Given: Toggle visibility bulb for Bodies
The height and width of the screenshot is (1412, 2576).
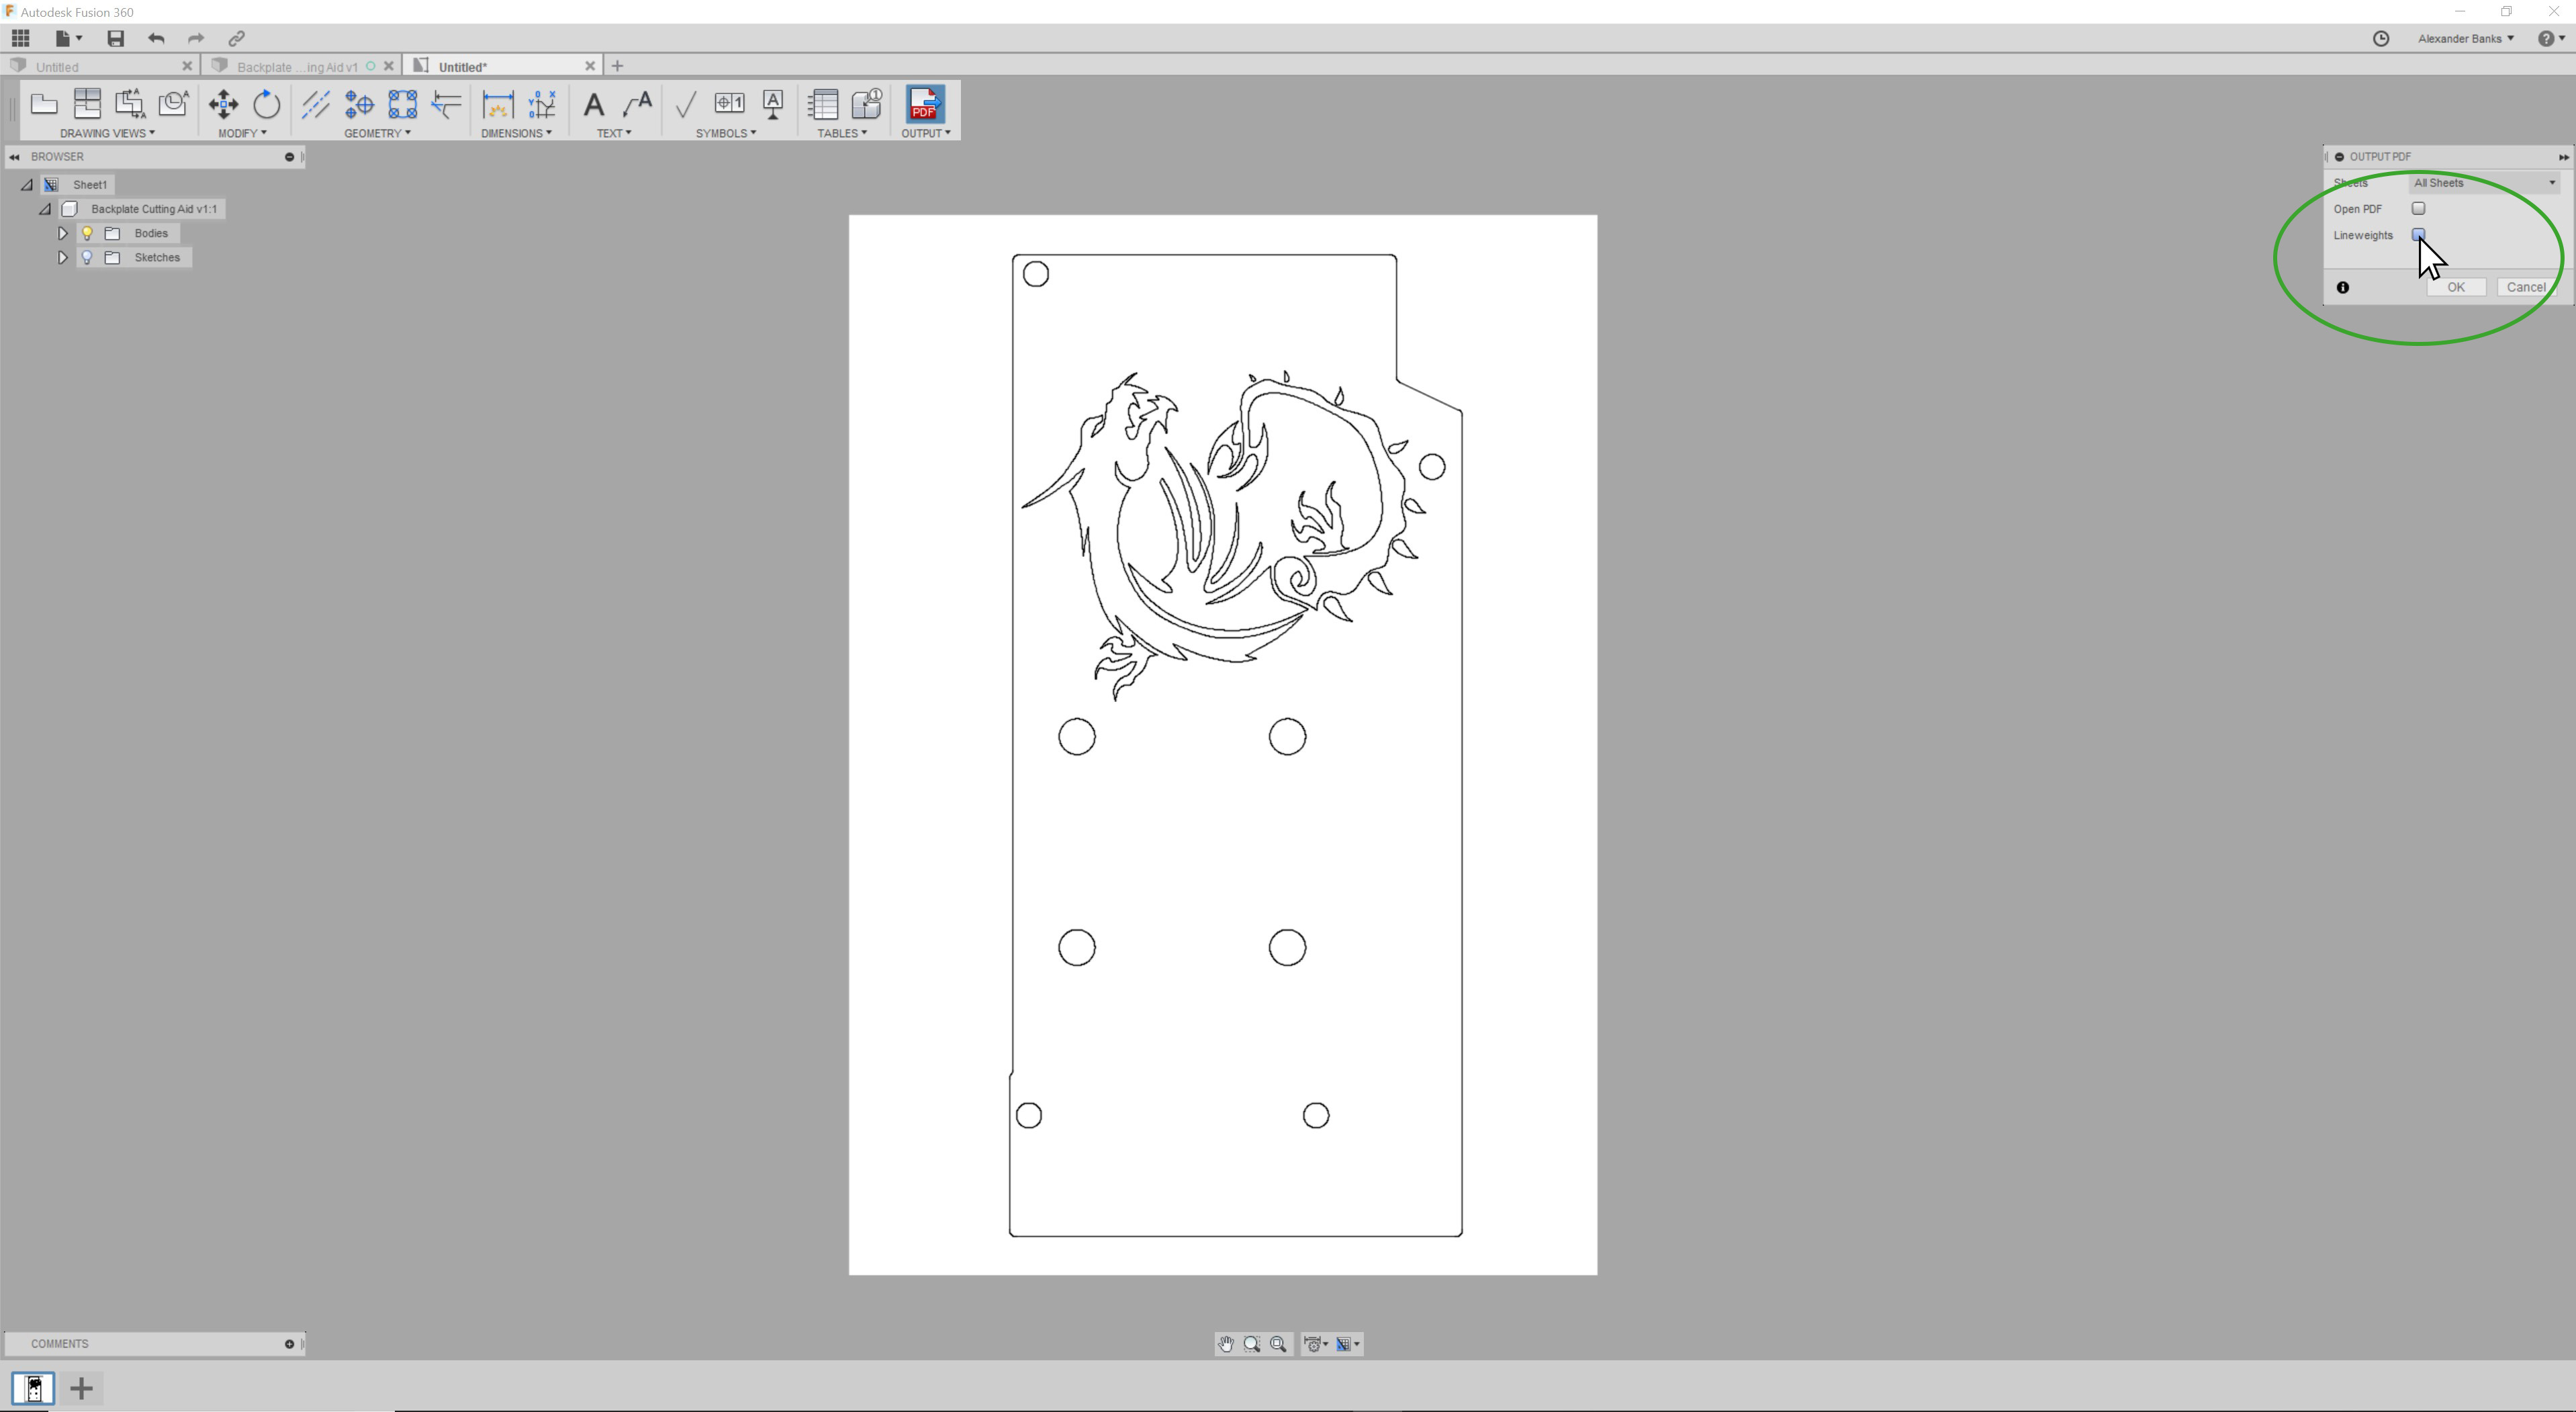Looking at the screenshot, I should click(x=87, y=233).
